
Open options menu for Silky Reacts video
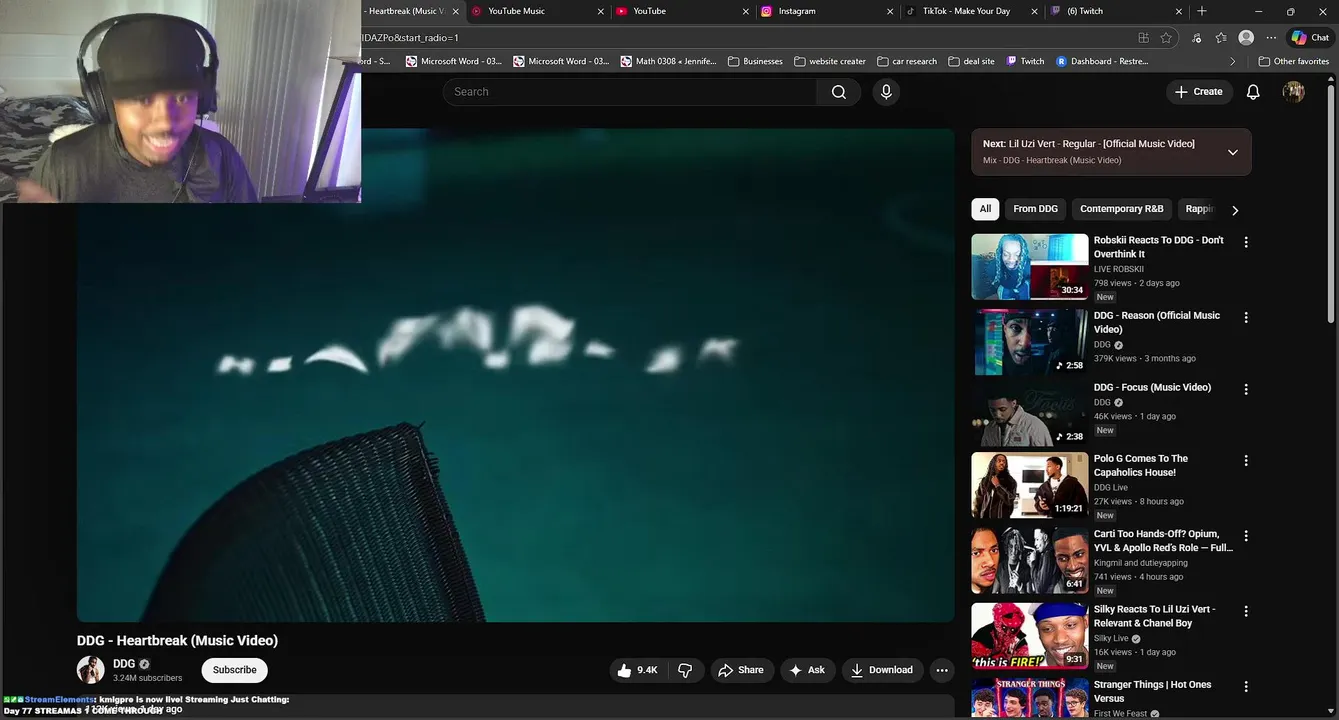tap(1246, 611)
